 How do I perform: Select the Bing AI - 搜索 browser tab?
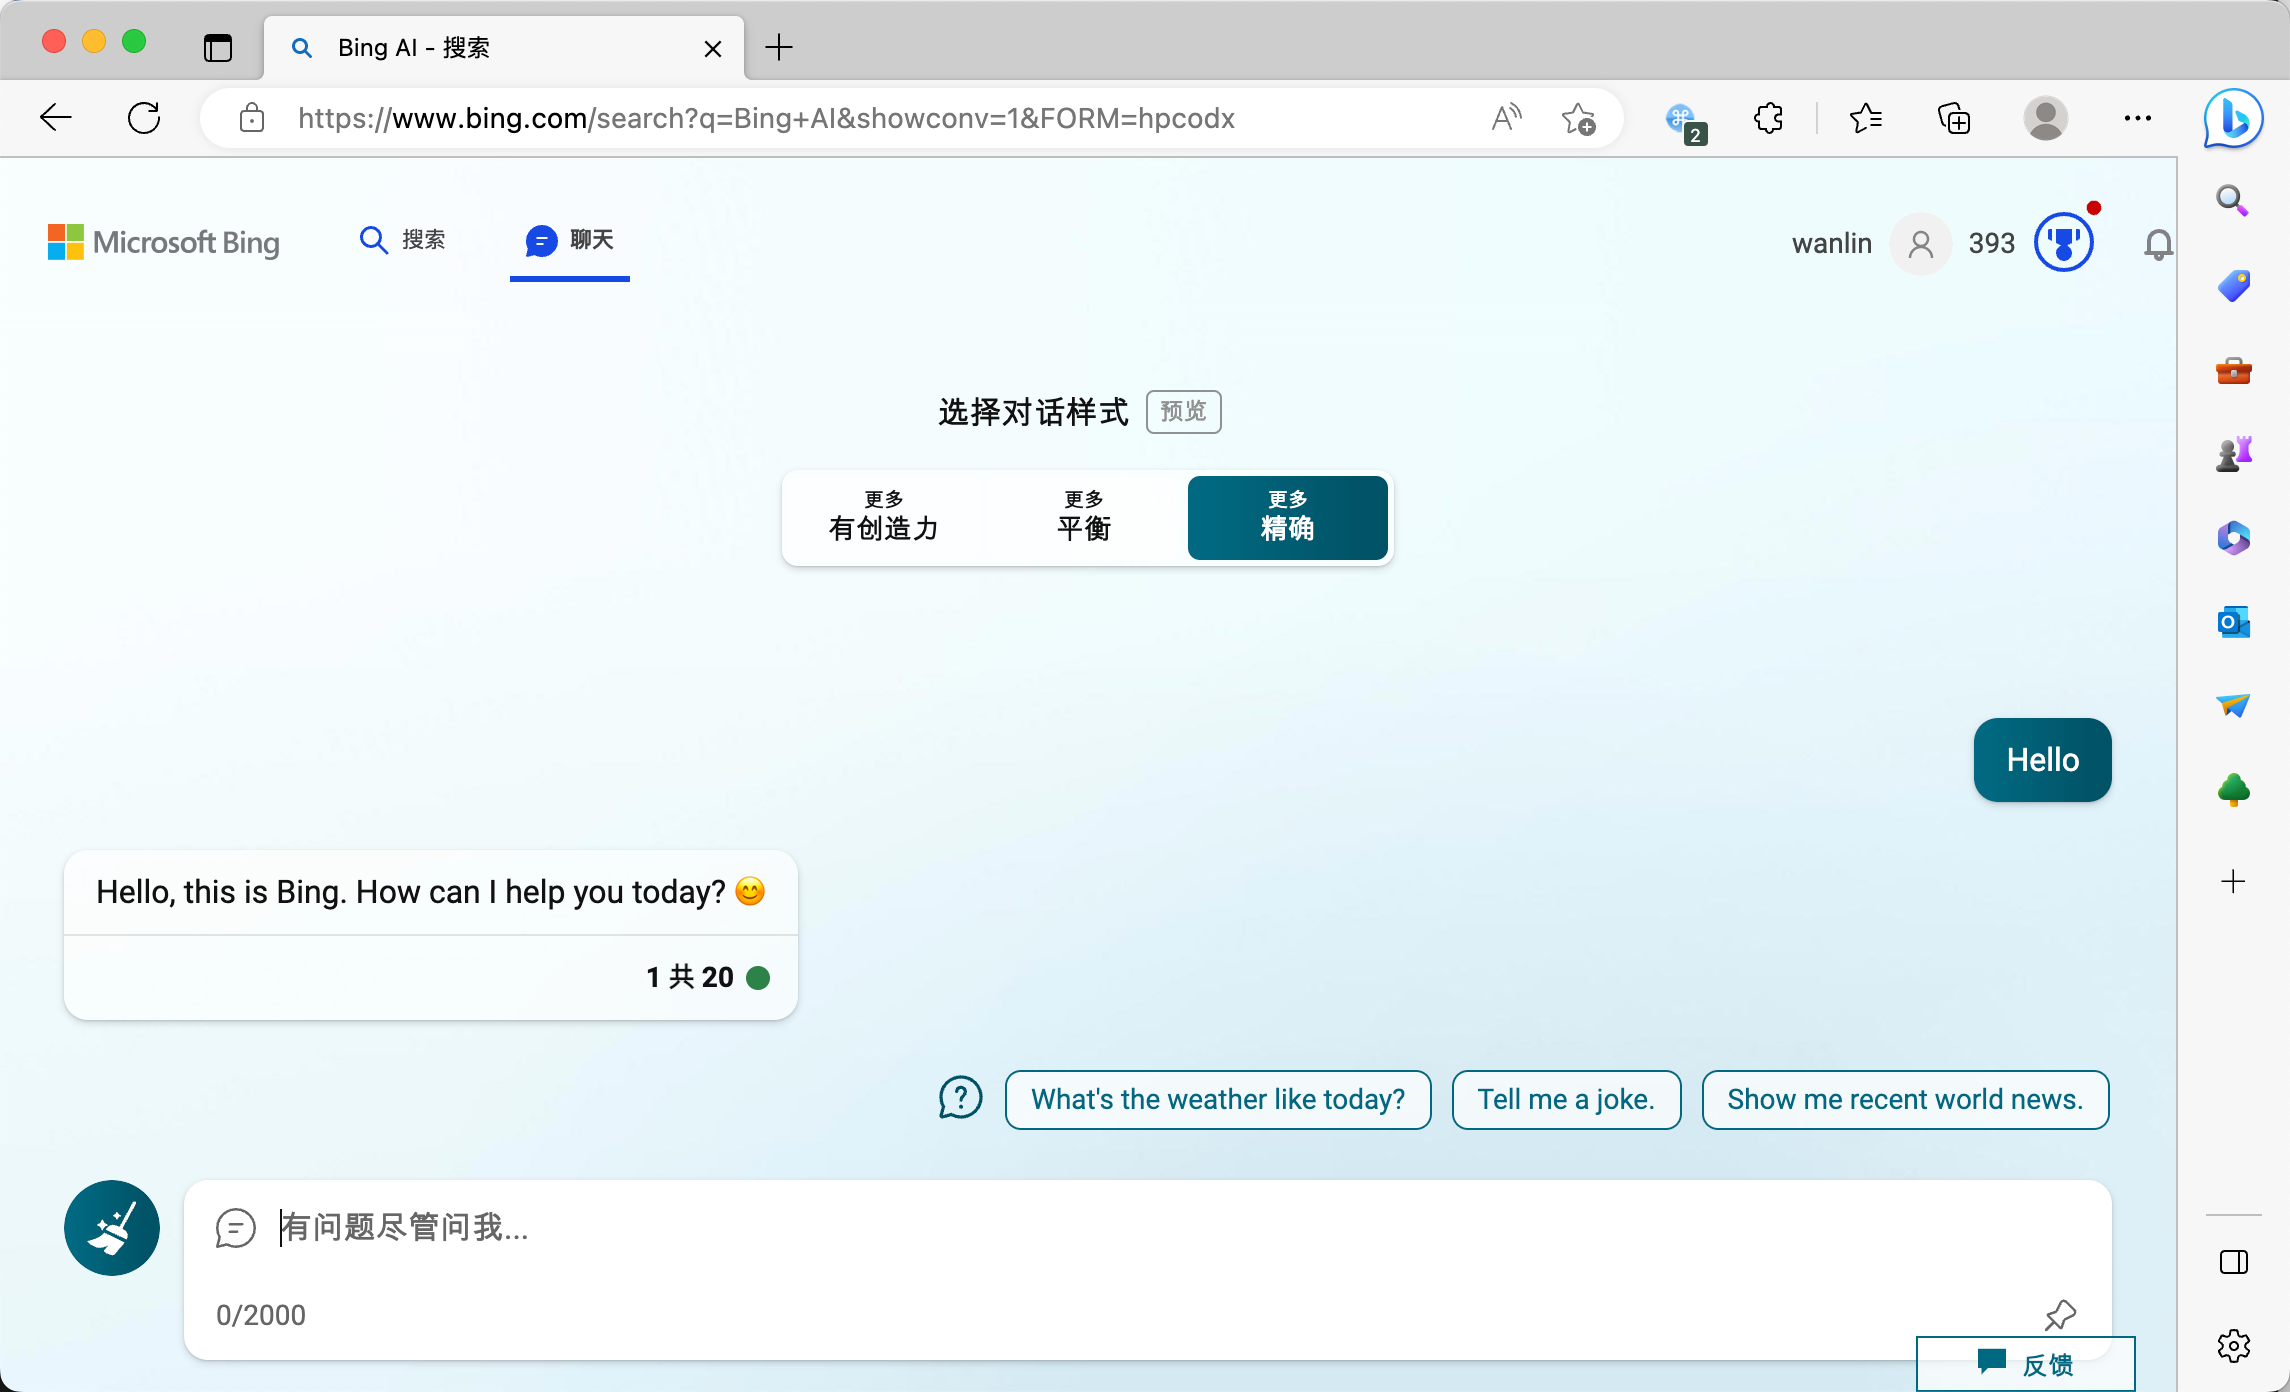[x=504, y=48]
